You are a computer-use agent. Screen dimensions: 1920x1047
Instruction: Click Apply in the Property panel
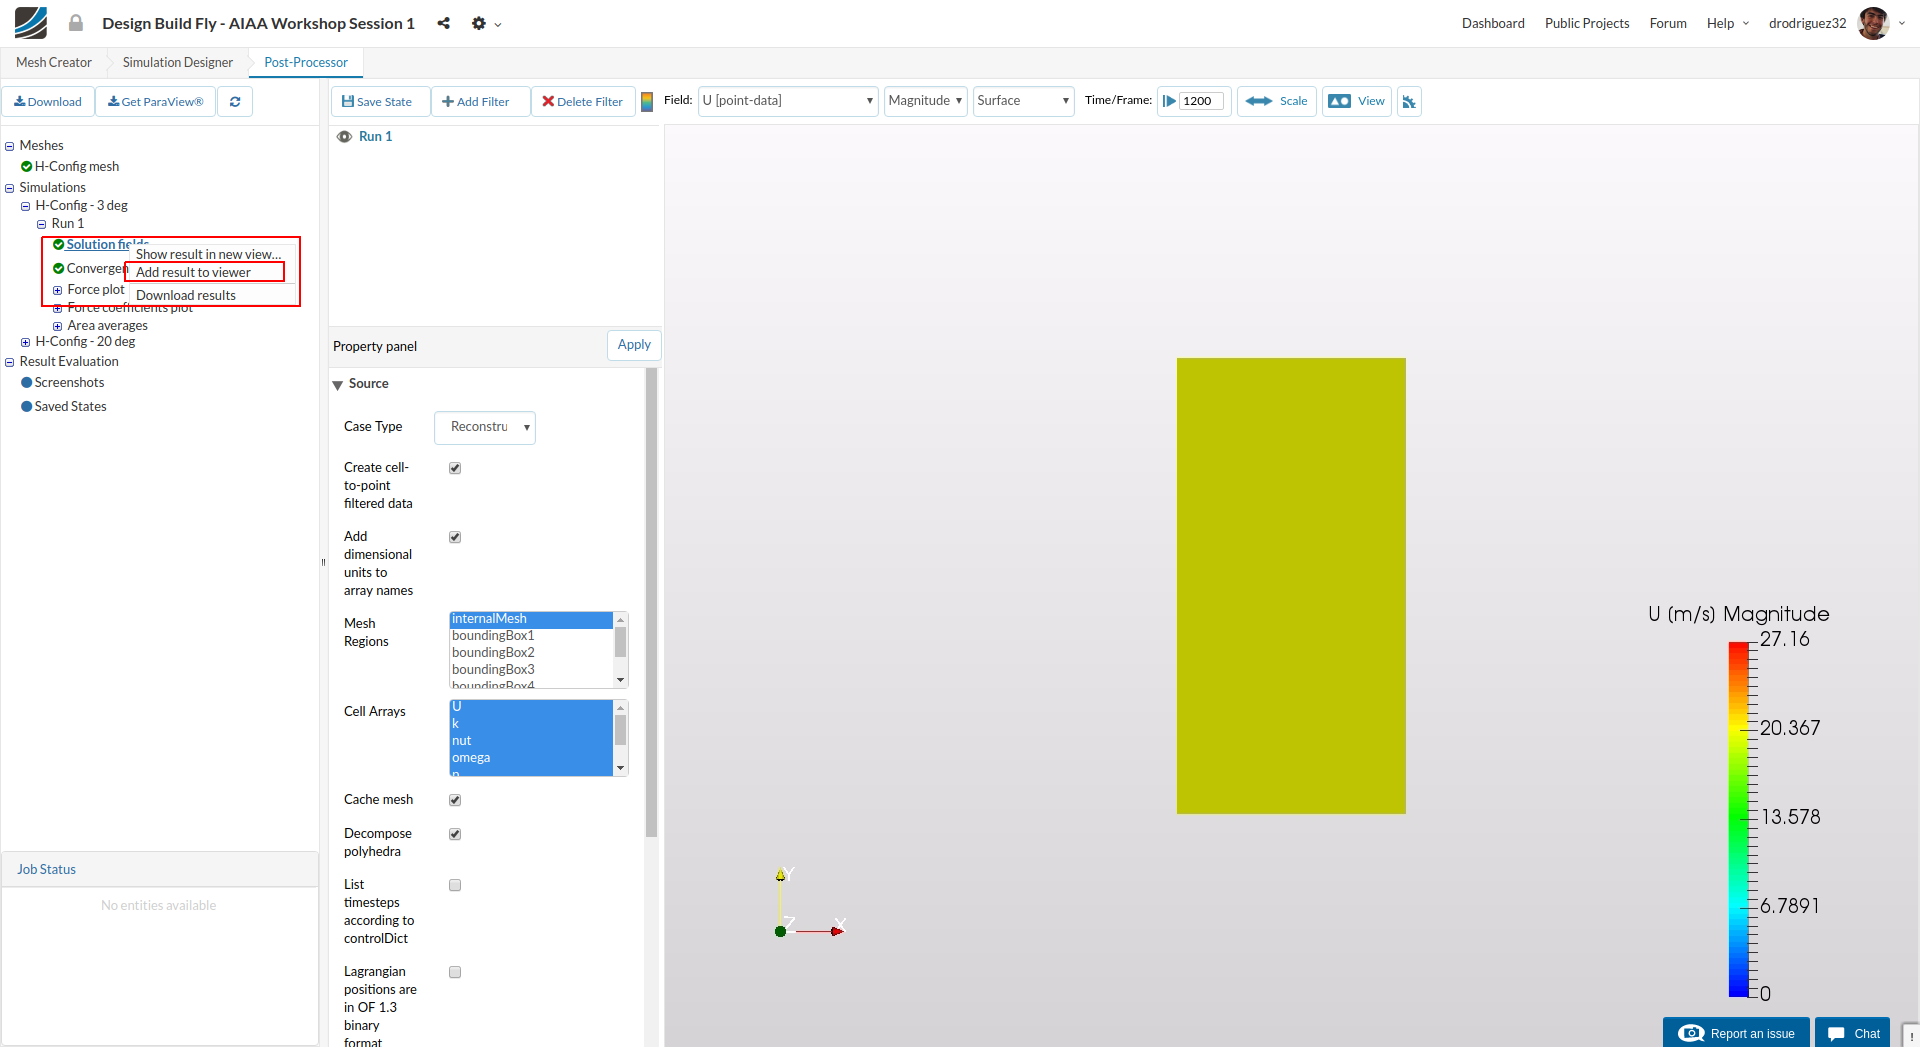click(x=634, y=345)
